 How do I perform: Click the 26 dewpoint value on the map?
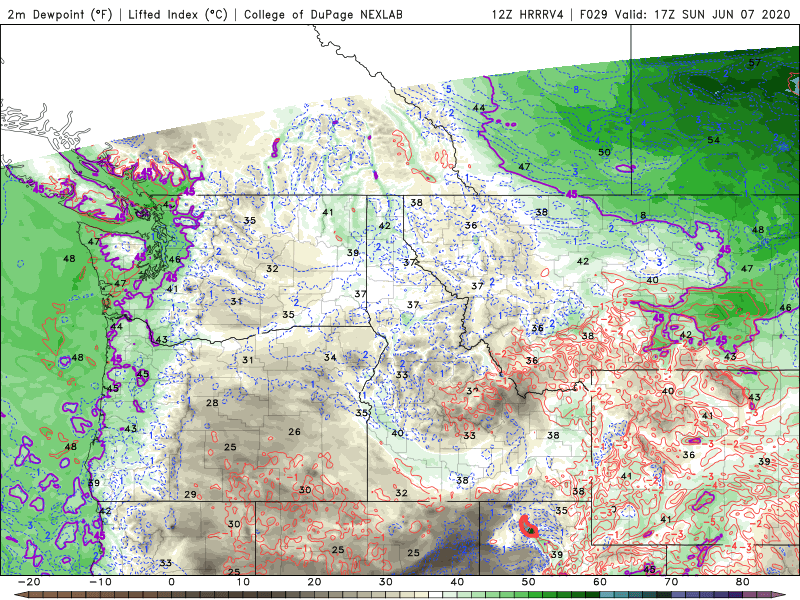pyautogui.click(x=294, y=432)
